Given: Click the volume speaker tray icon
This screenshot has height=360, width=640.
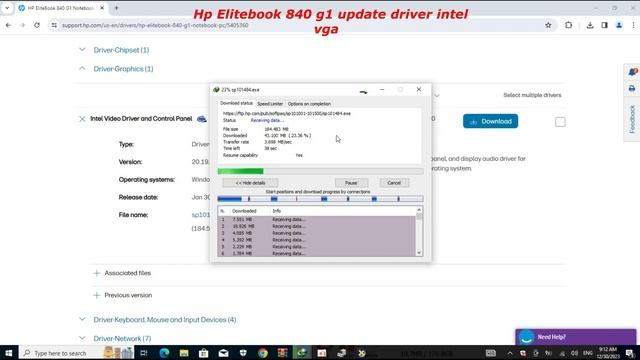Looking at the screenshot, I should pyautogui.click(x=575, y=353).
